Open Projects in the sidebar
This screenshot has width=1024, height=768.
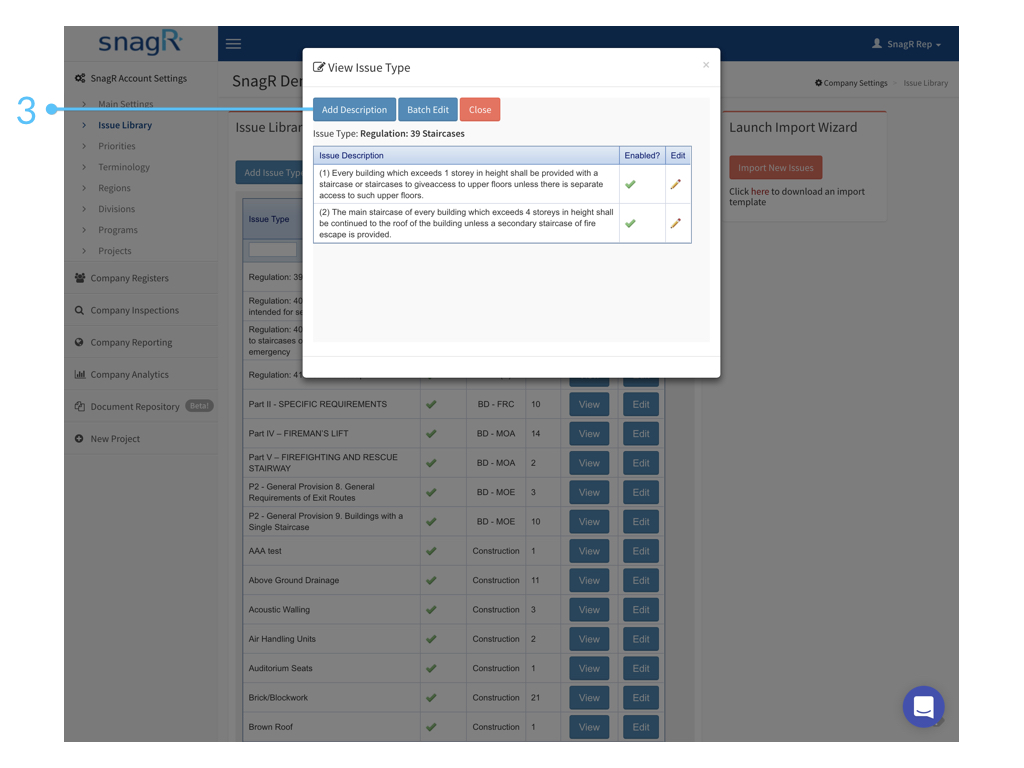114,251
